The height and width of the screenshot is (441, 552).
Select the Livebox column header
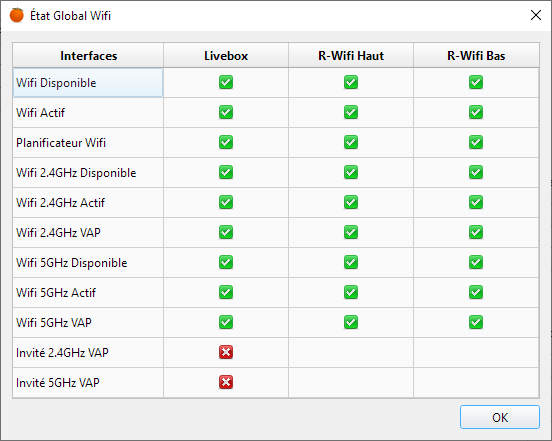pyautogui.click(x=226, y=55)
